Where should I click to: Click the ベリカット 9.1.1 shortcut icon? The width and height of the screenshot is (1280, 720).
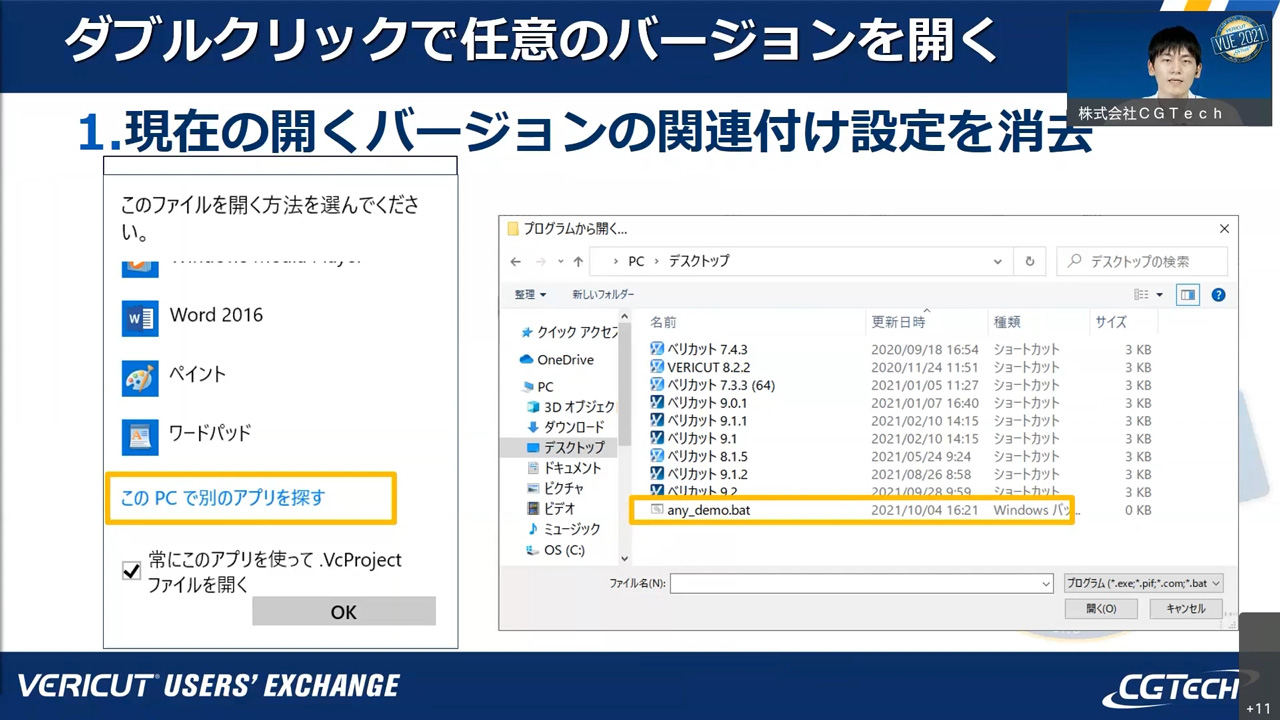click(x=657, y=421)
